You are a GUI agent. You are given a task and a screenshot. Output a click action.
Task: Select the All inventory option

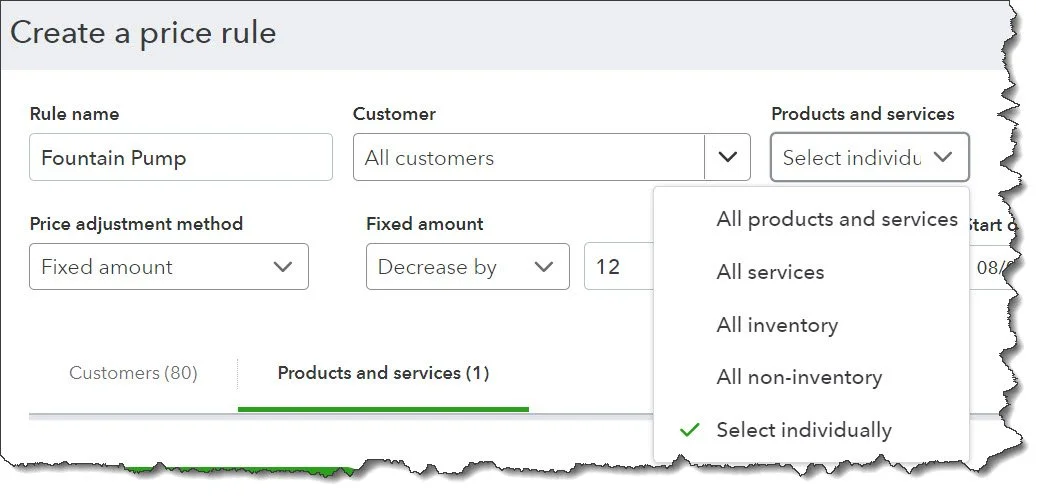tap(777, 325)
